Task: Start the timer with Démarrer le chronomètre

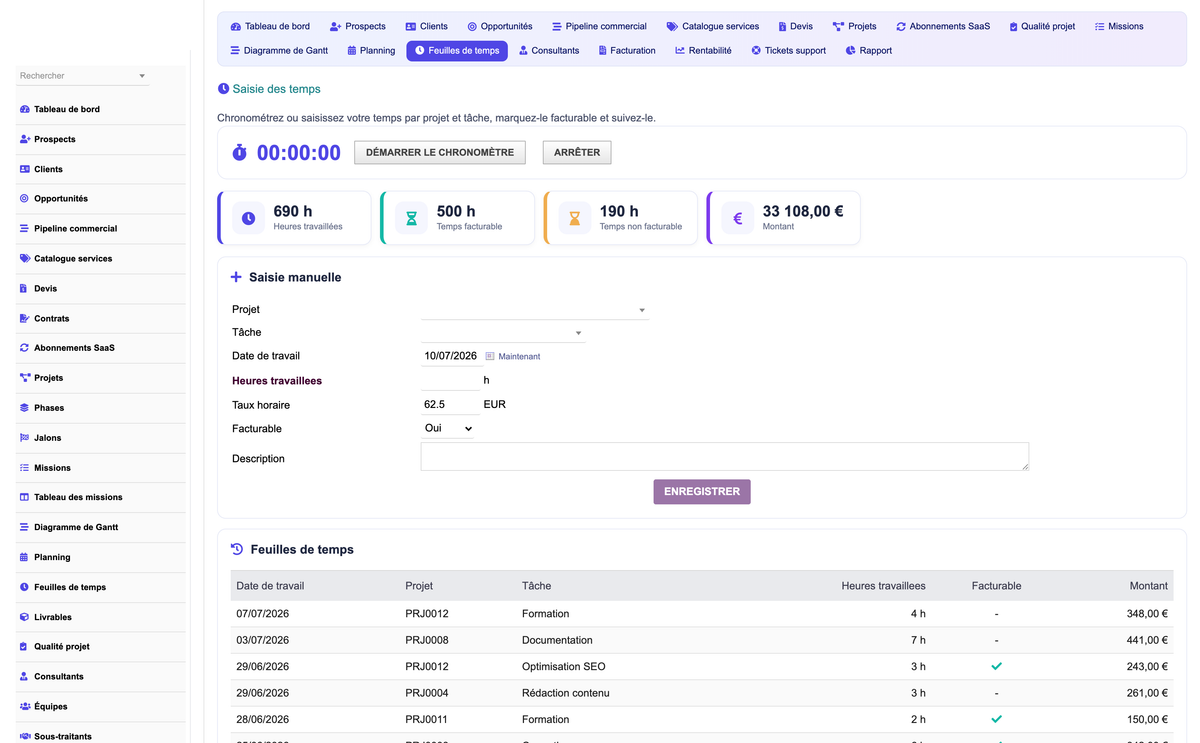Action: tap(440, 153)
